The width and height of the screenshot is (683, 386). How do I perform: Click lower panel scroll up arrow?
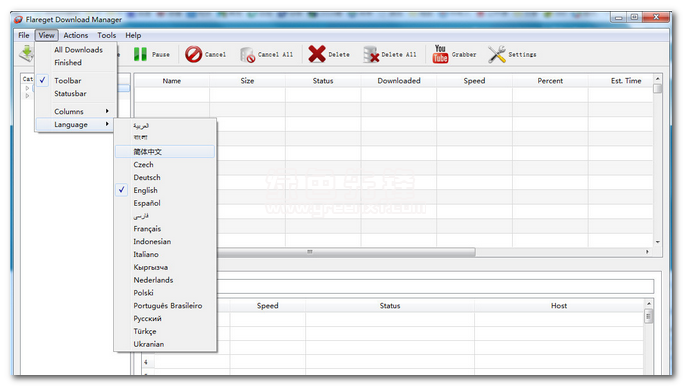click(x=649, y=303)
